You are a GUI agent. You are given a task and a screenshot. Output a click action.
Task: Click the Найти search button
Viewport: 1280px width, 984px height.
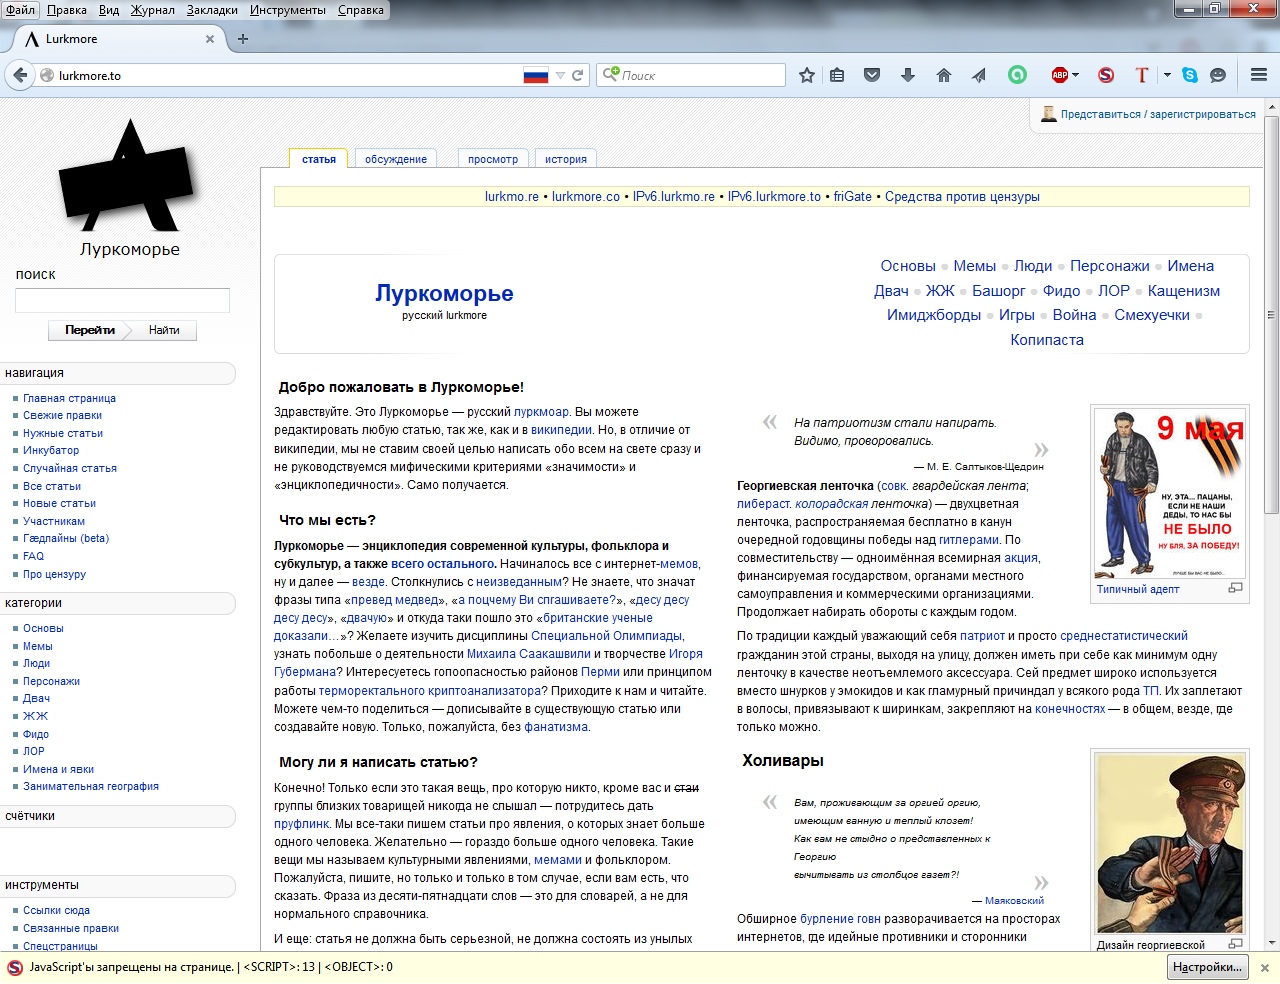(x=164, y=330)
